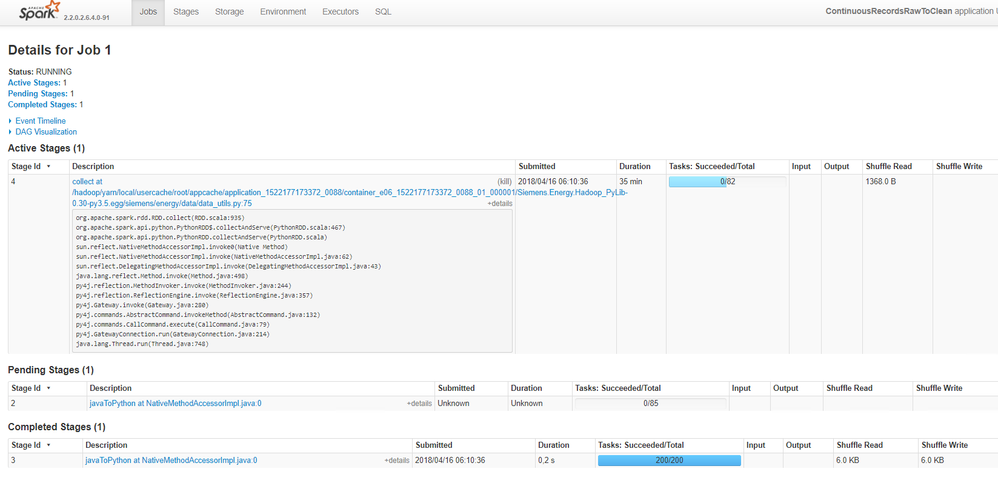The height and width of the screenshot is (483, 998).
Task: Switch to the Stages tab
Action: 186,12
